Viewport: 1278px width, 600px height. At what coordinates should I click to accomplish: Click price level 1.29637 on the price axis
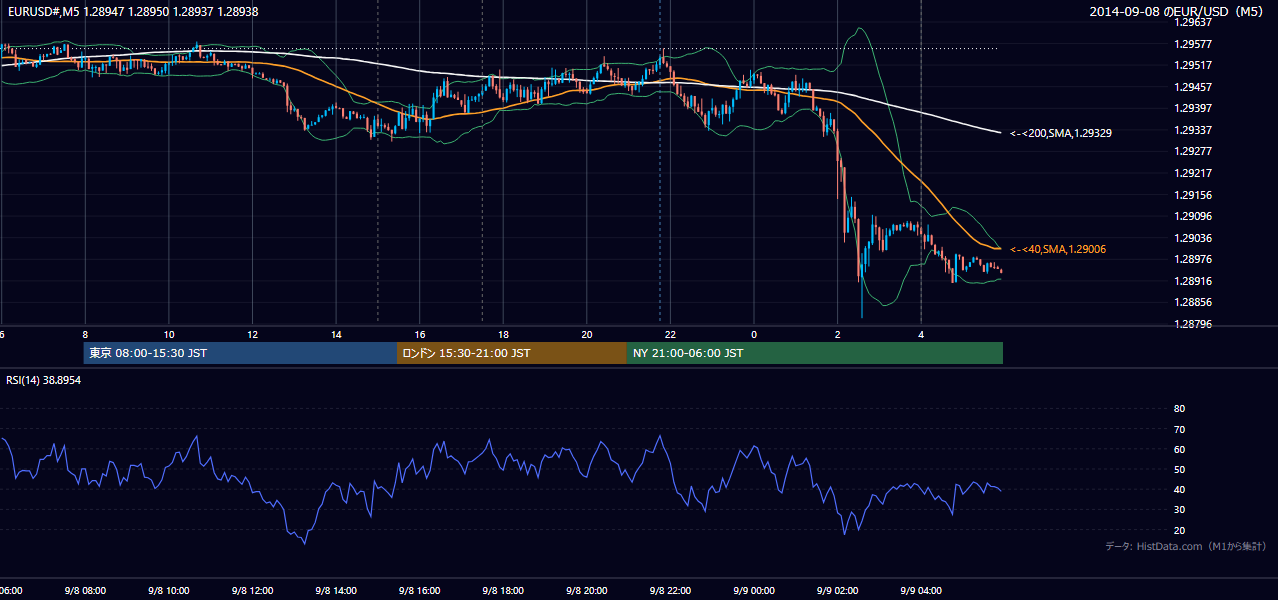(1192, 22)
